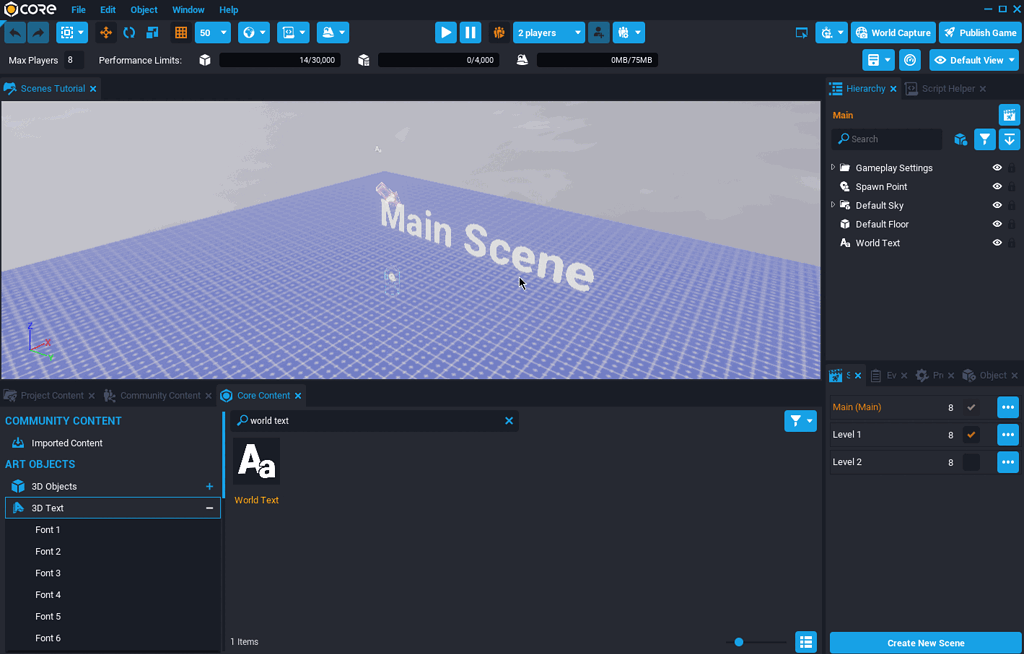Expand the Gameplay Settings folder
The image size is (1024, 654).
click(x=832, y=167)
